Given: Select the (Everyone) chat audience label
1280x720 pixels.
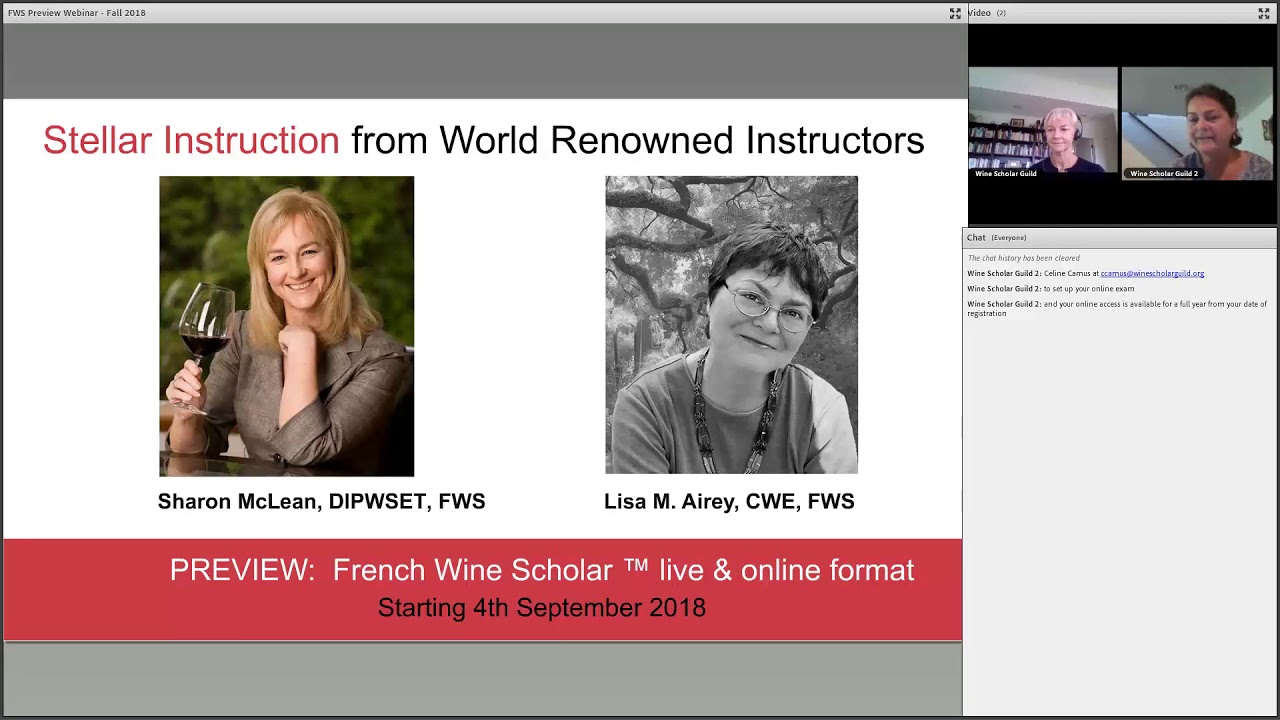Looking at the screenshot, I should [x=1009, y=238].
